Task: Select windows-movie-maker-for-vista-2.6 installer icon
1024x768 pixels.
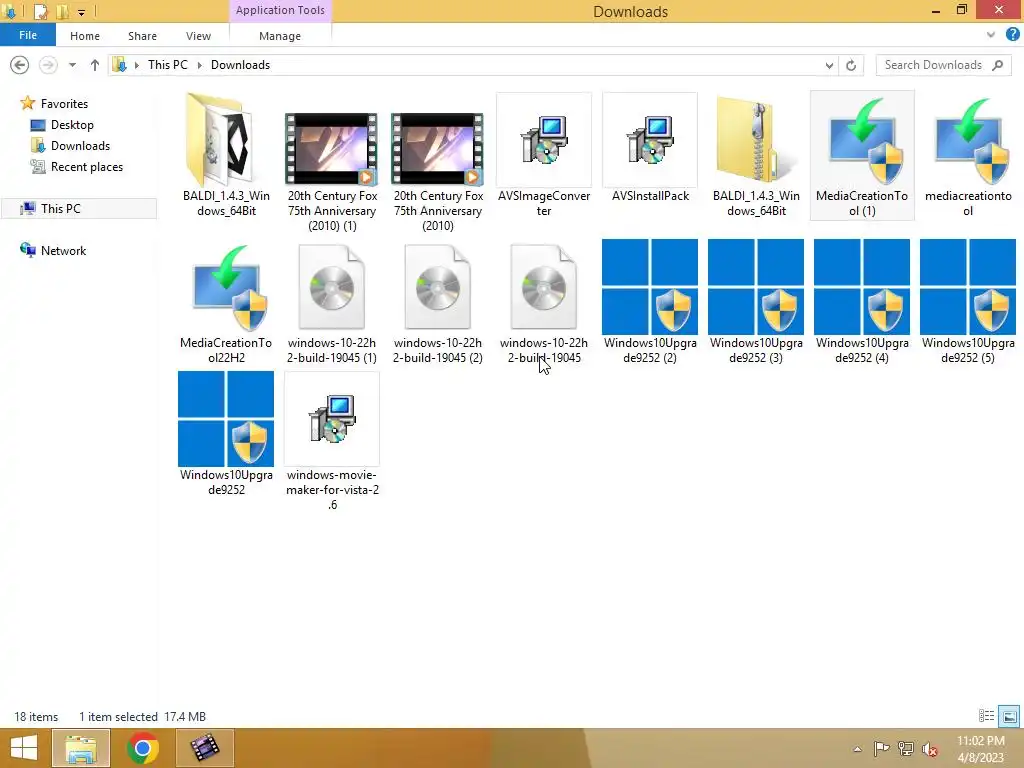Action: coord(332,419)
